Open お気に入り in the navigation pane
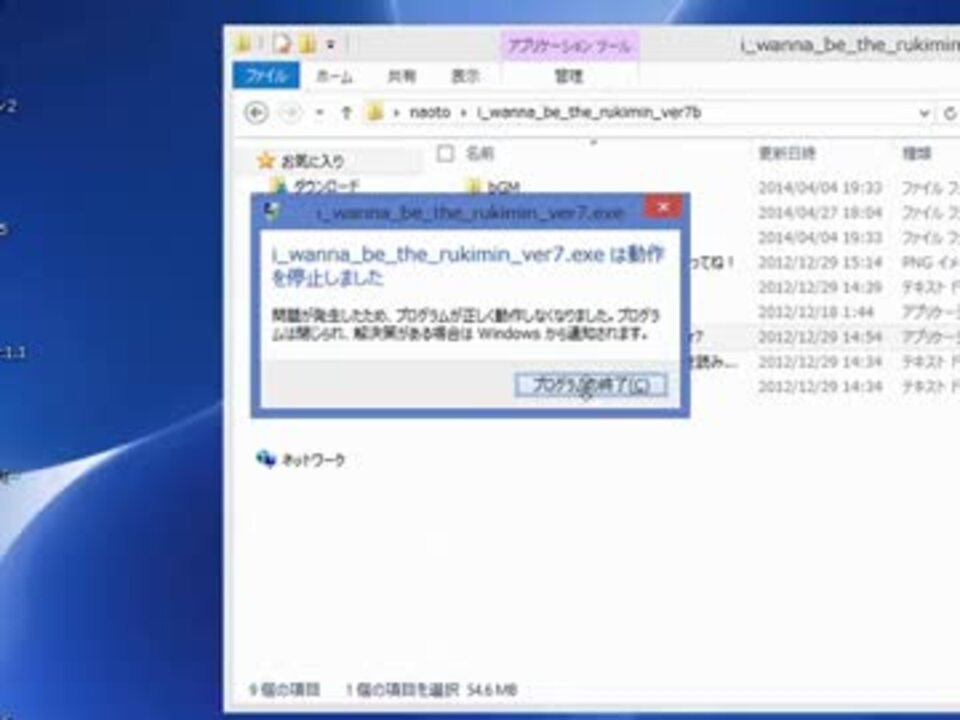This screenshot has height=720, width=960. point(313,161)
